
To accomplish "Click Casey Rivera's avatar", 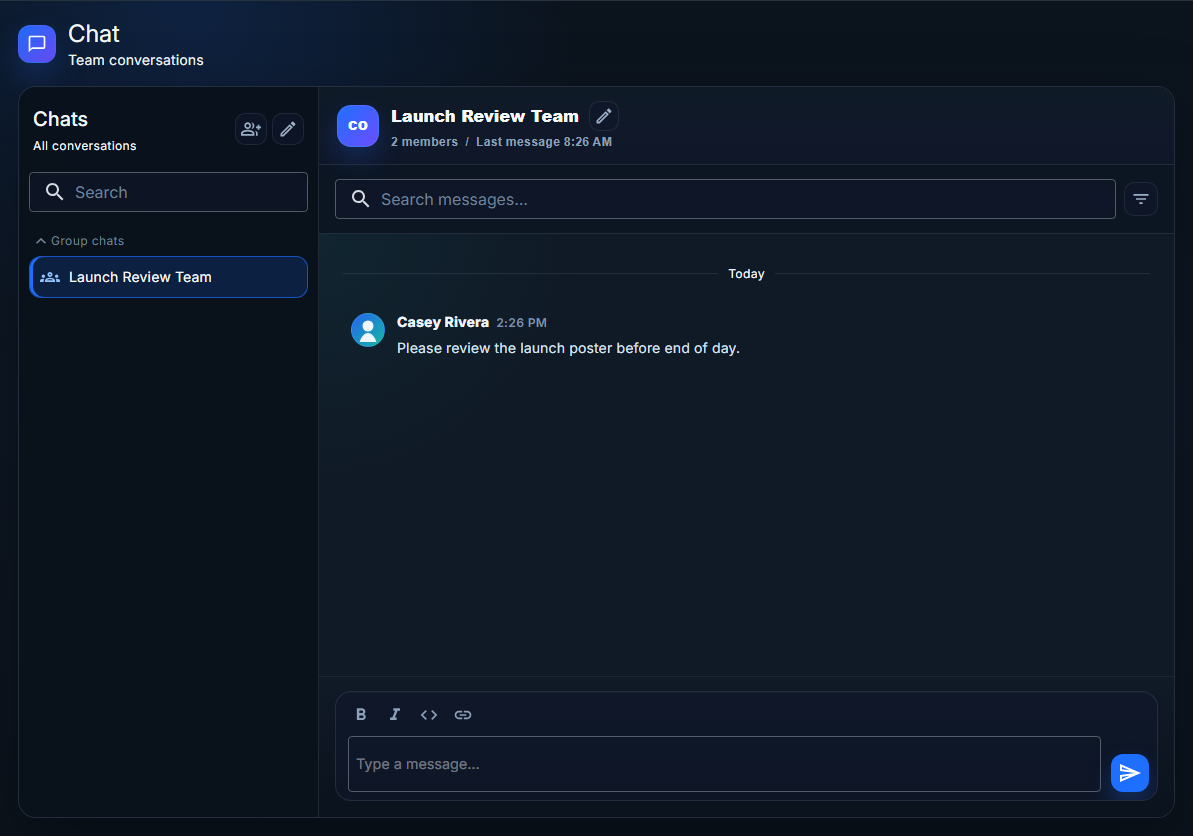I will [367, 330].
